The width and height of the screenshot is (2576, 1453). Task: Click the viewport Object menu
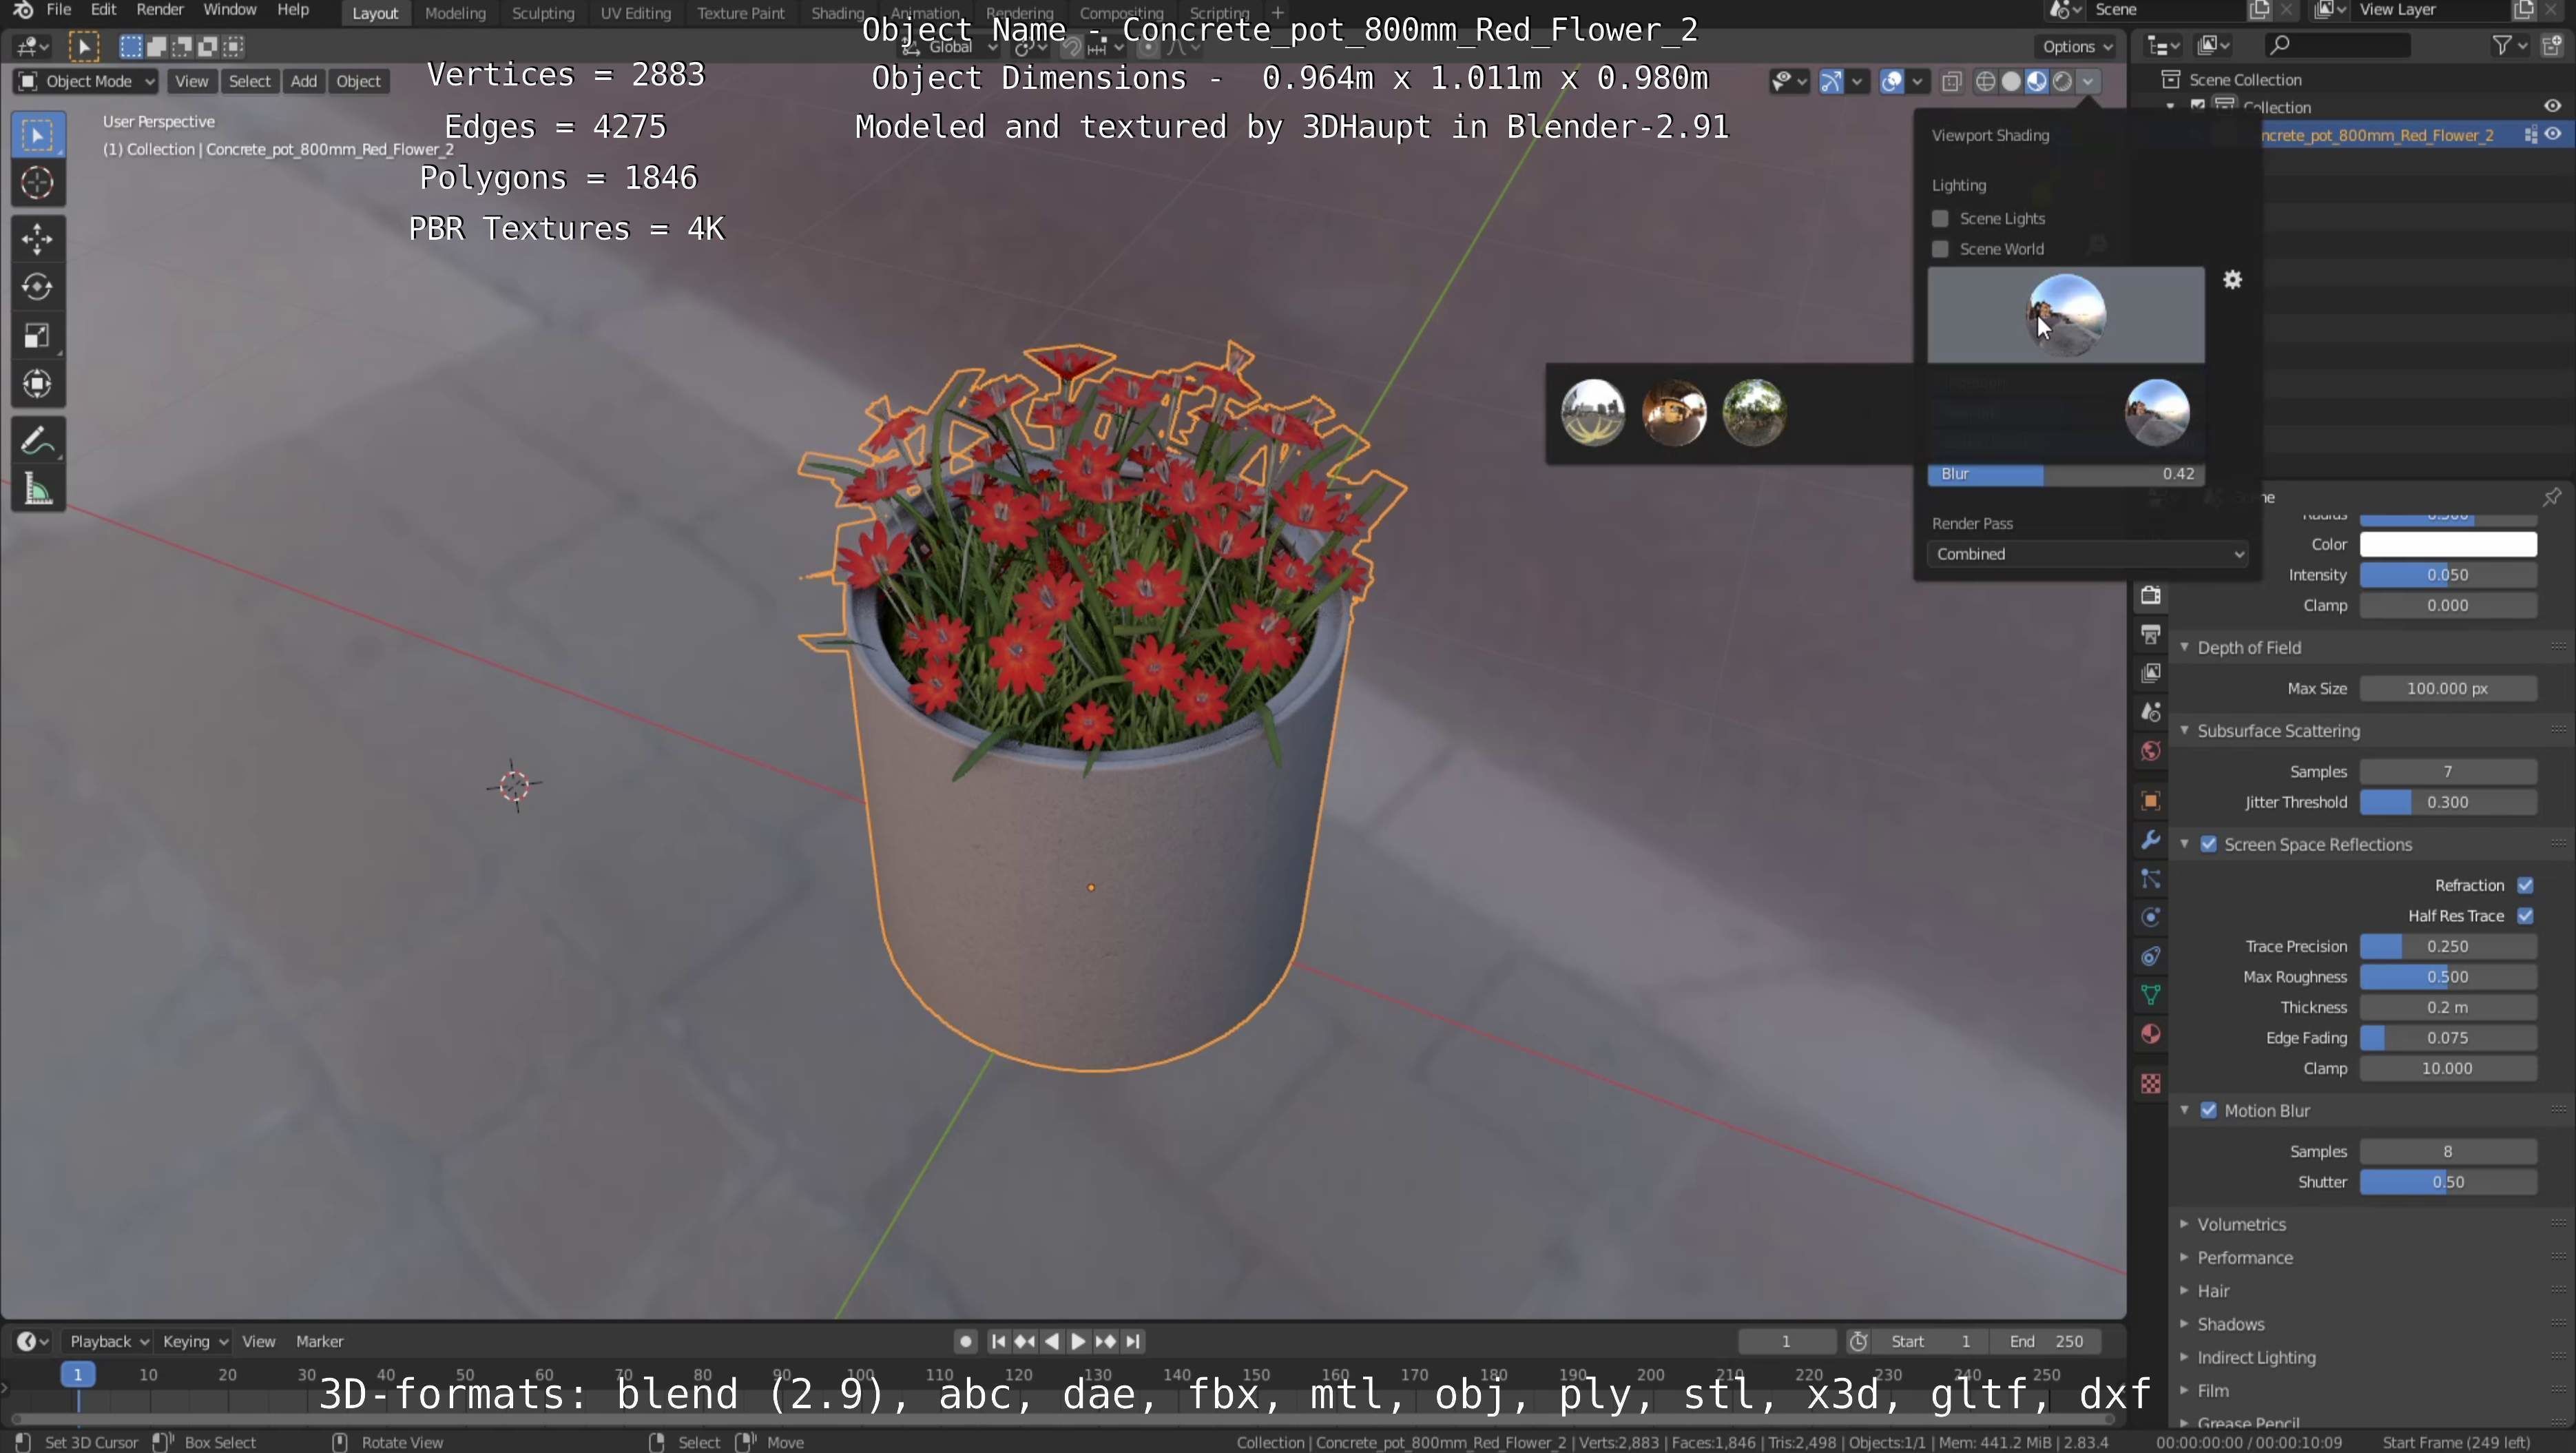pos(358,81)
